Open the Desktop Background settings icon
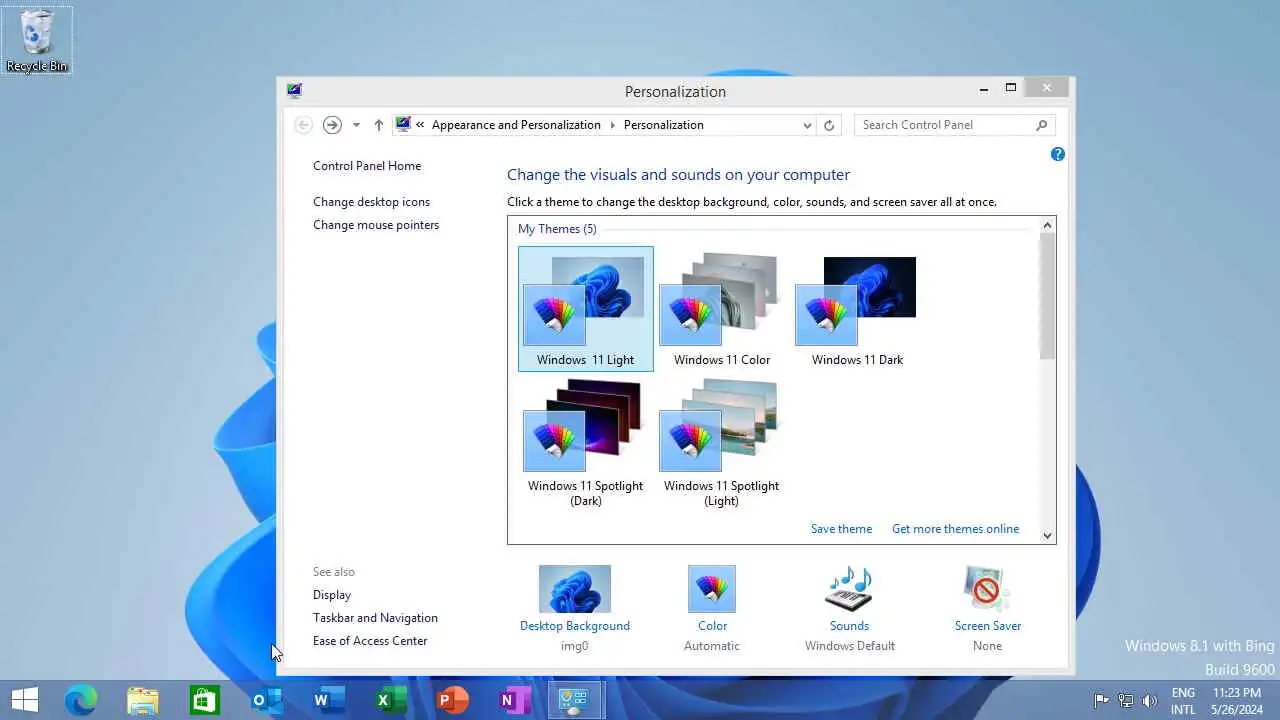Viewport: 1280px width, 720px height. (574, 589)
